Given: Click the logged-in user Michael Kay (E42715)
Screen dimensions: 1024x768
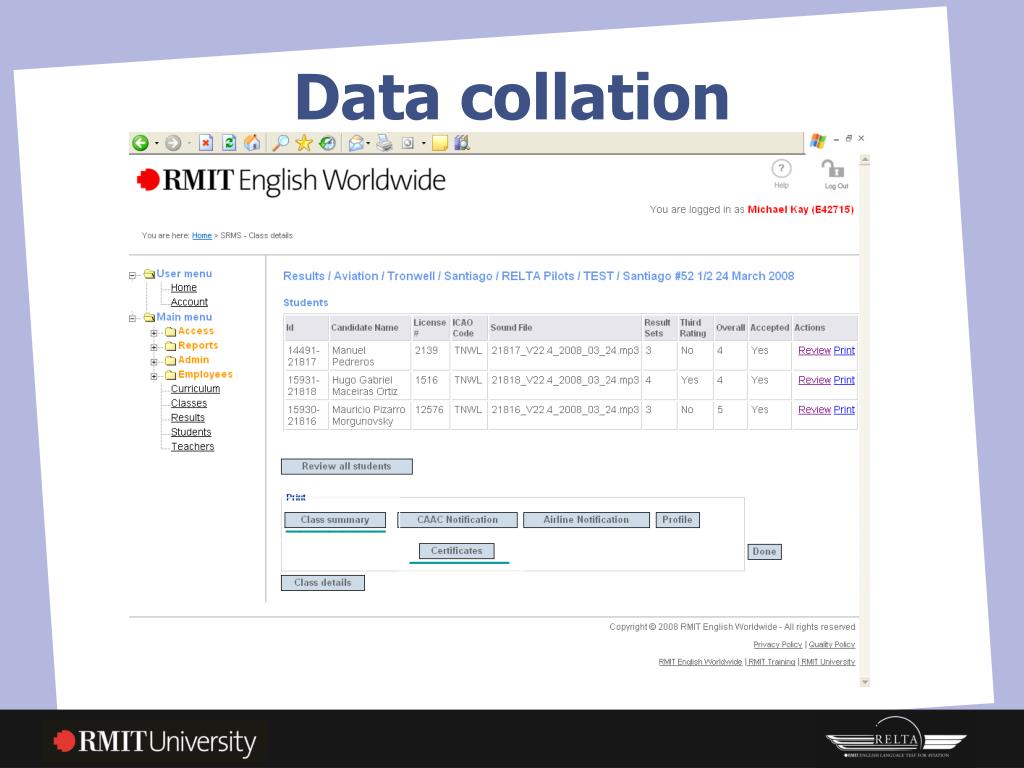Looking at the screenshot, I should (801, 210).
